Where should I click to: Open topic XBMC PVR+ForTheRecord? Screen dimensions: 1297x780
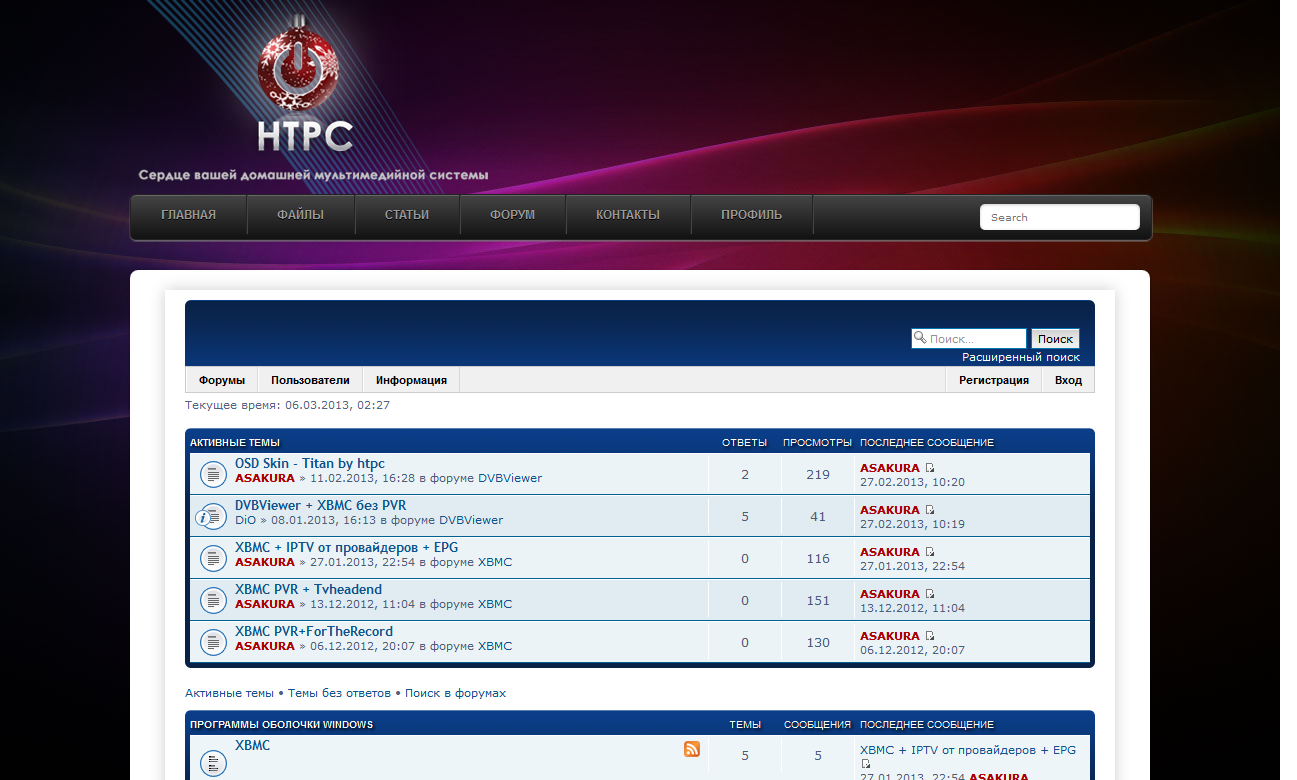(x=313, y=631)
